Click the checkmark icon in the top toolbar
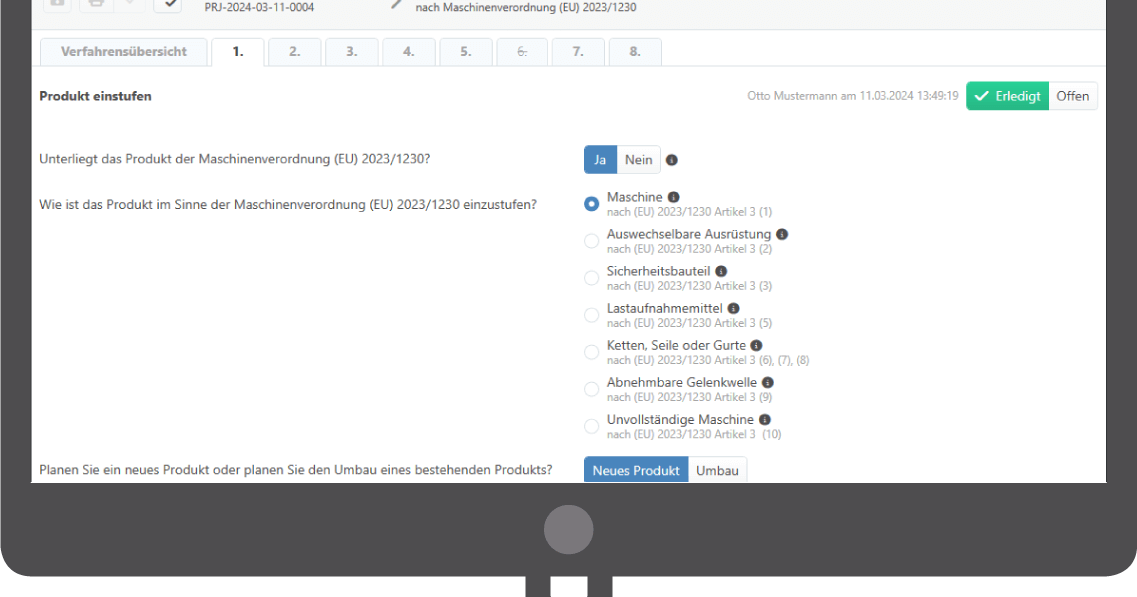The image size is (1137, 597). point(169,4)
